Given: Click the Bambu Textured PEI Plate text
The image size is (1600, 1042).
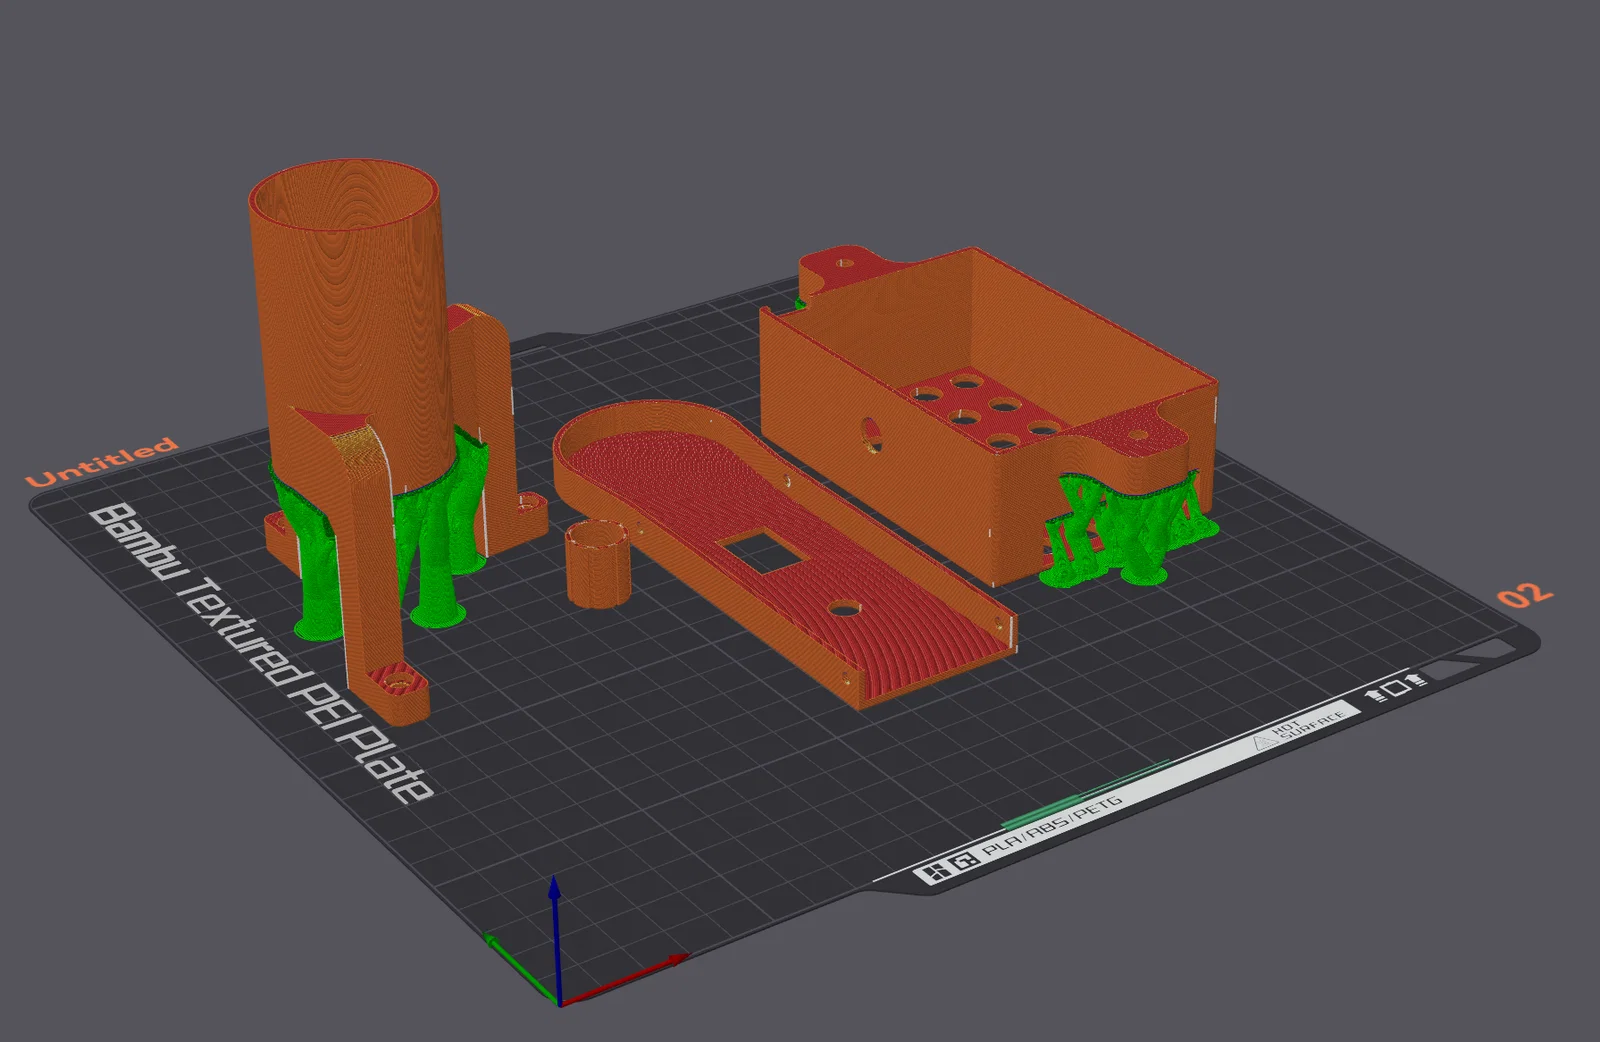Looking at the screenshot, I should [x=262, y=654].
